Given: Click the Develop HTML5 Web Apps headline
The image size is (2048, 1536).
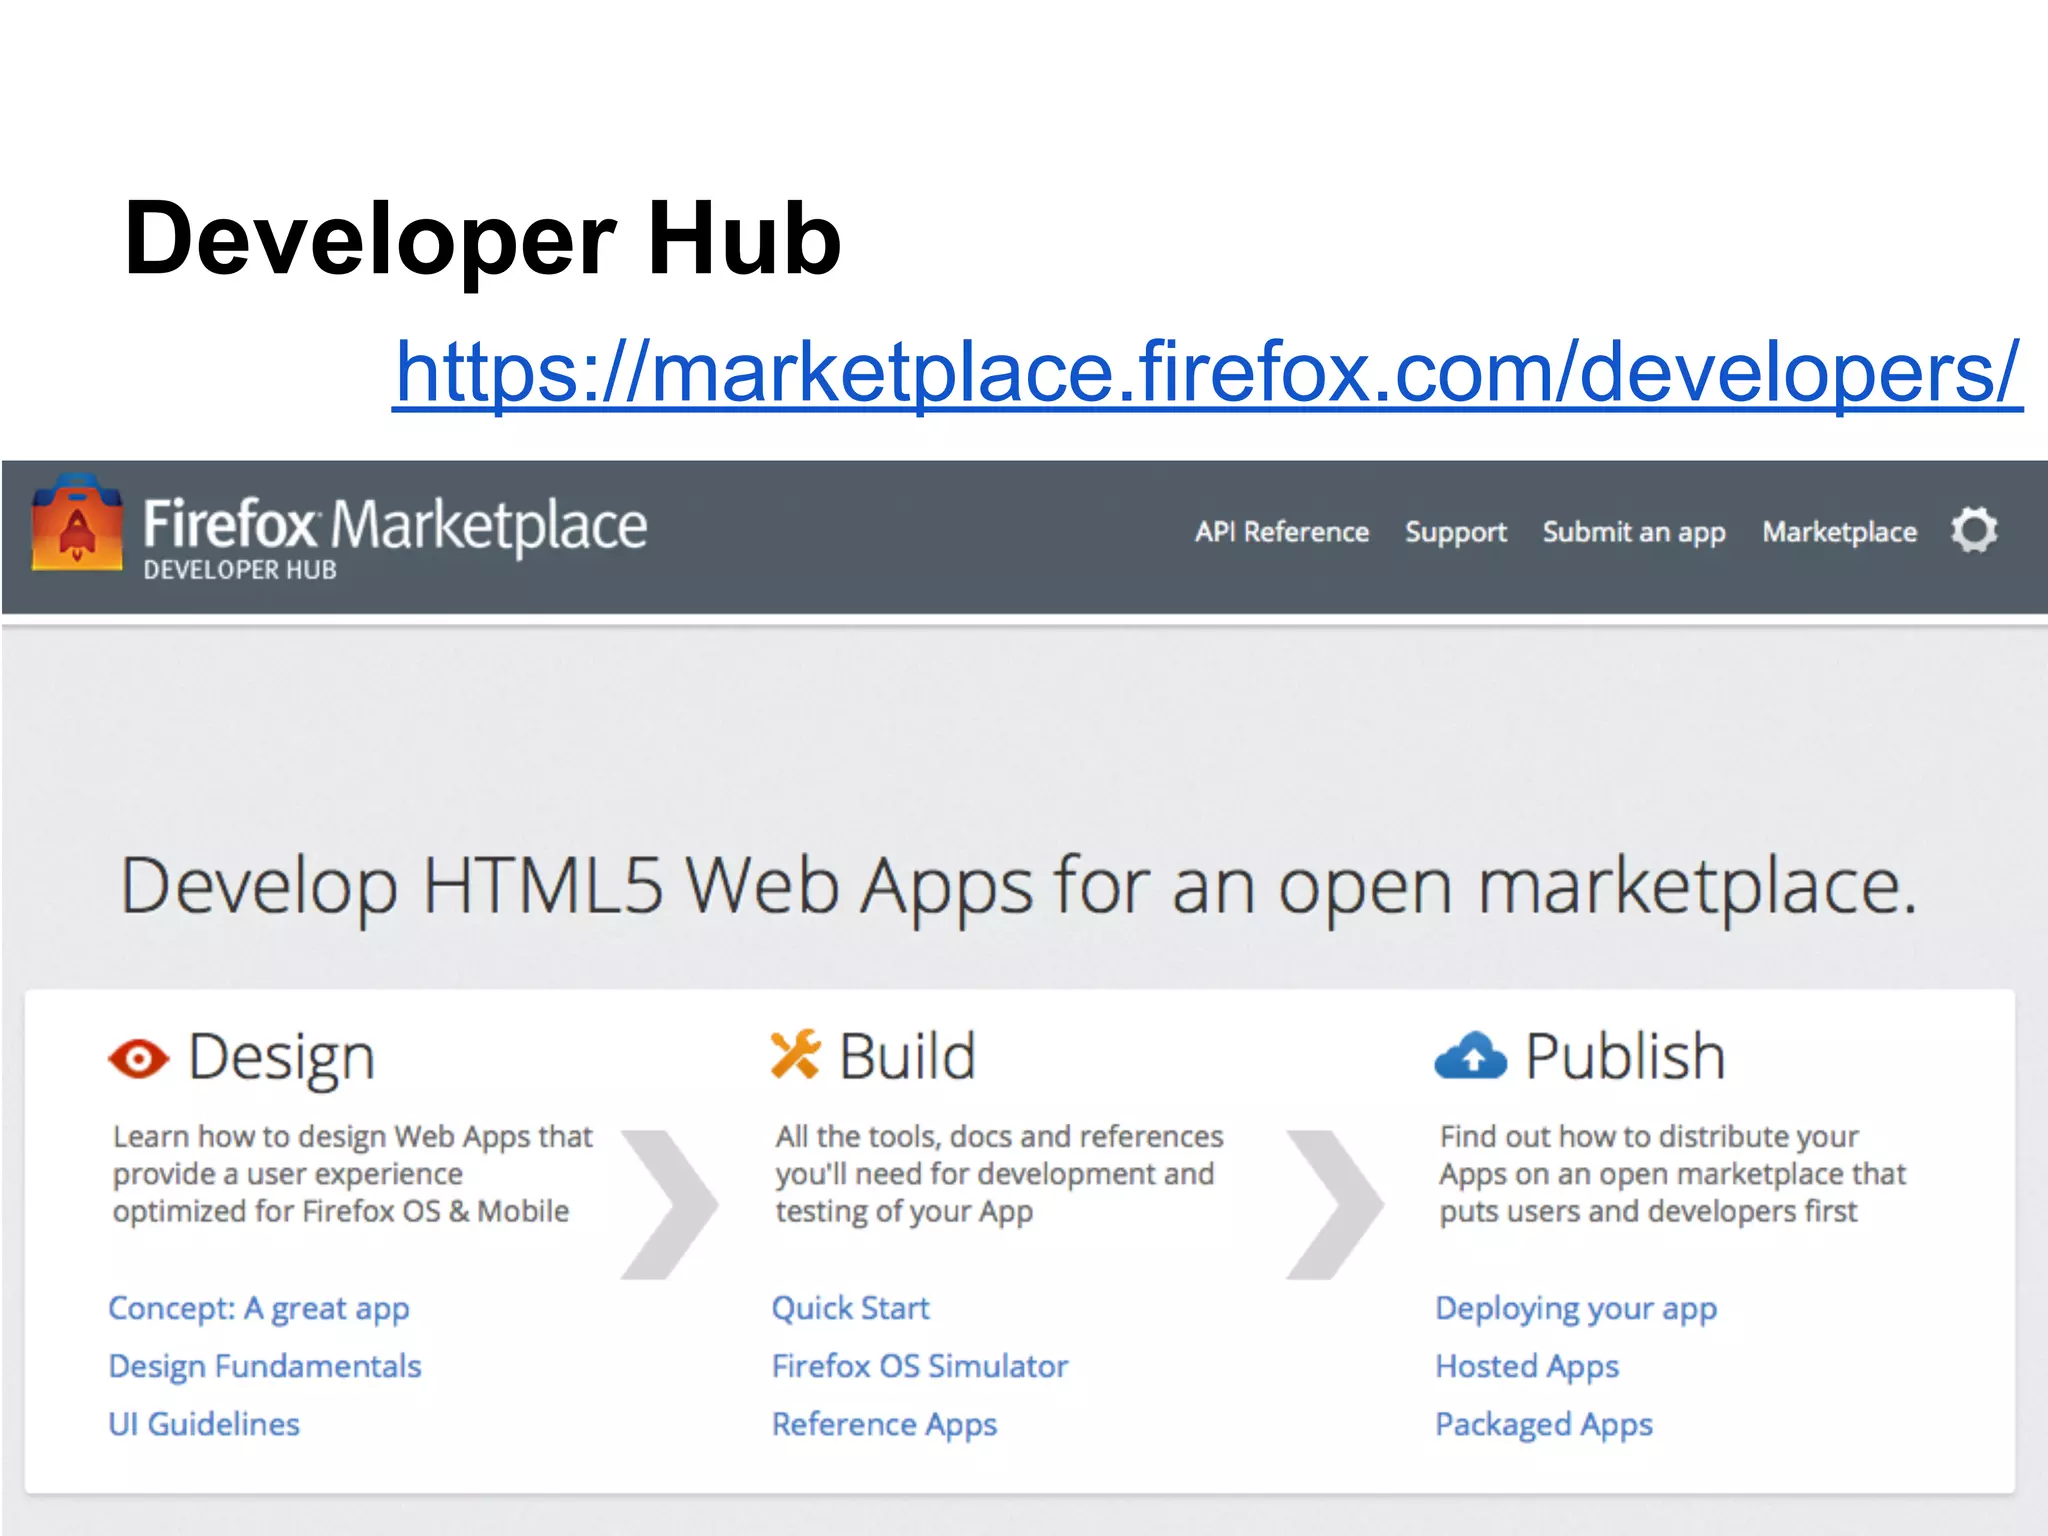Looking at the screenshot, I should tap(1019, 888).
